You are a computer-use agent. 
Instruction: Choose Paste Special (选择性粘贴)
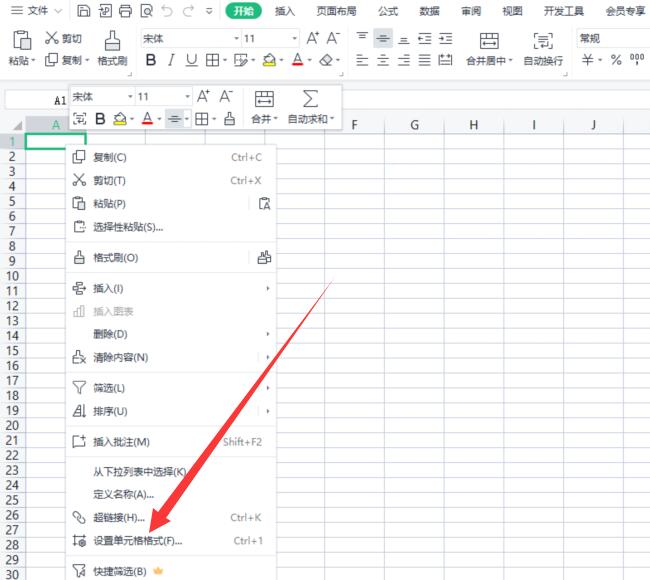[x=171, y=227]
